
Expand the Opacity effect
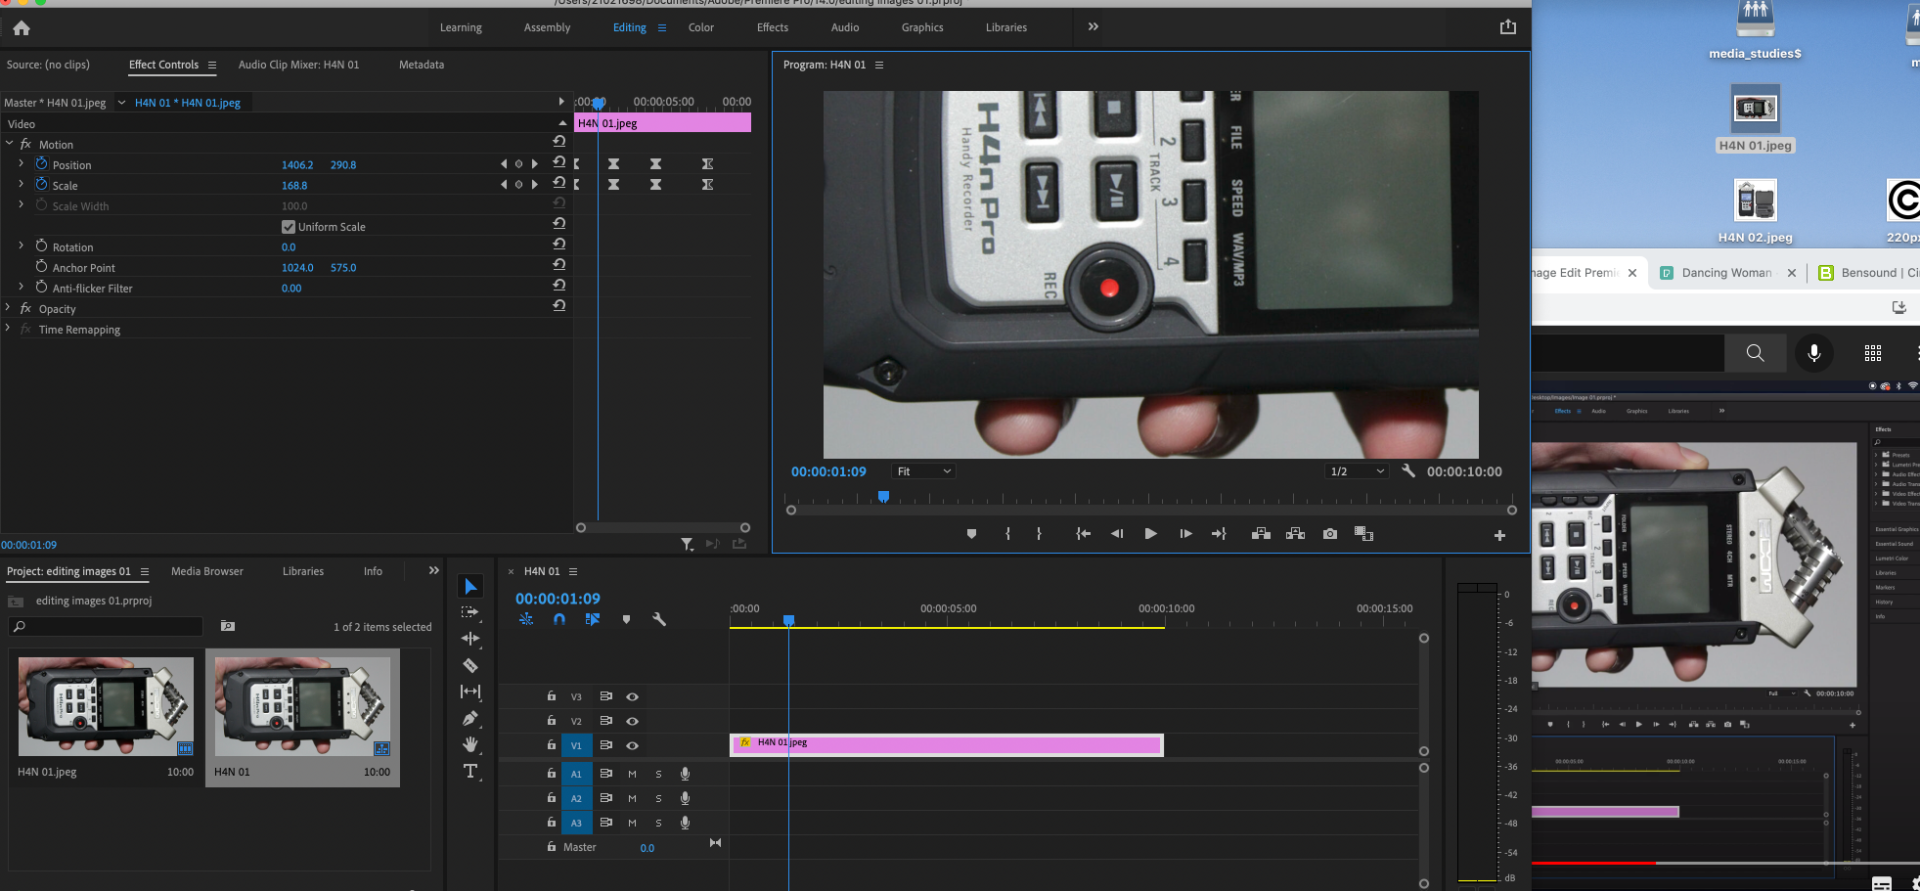coord(8,308)
